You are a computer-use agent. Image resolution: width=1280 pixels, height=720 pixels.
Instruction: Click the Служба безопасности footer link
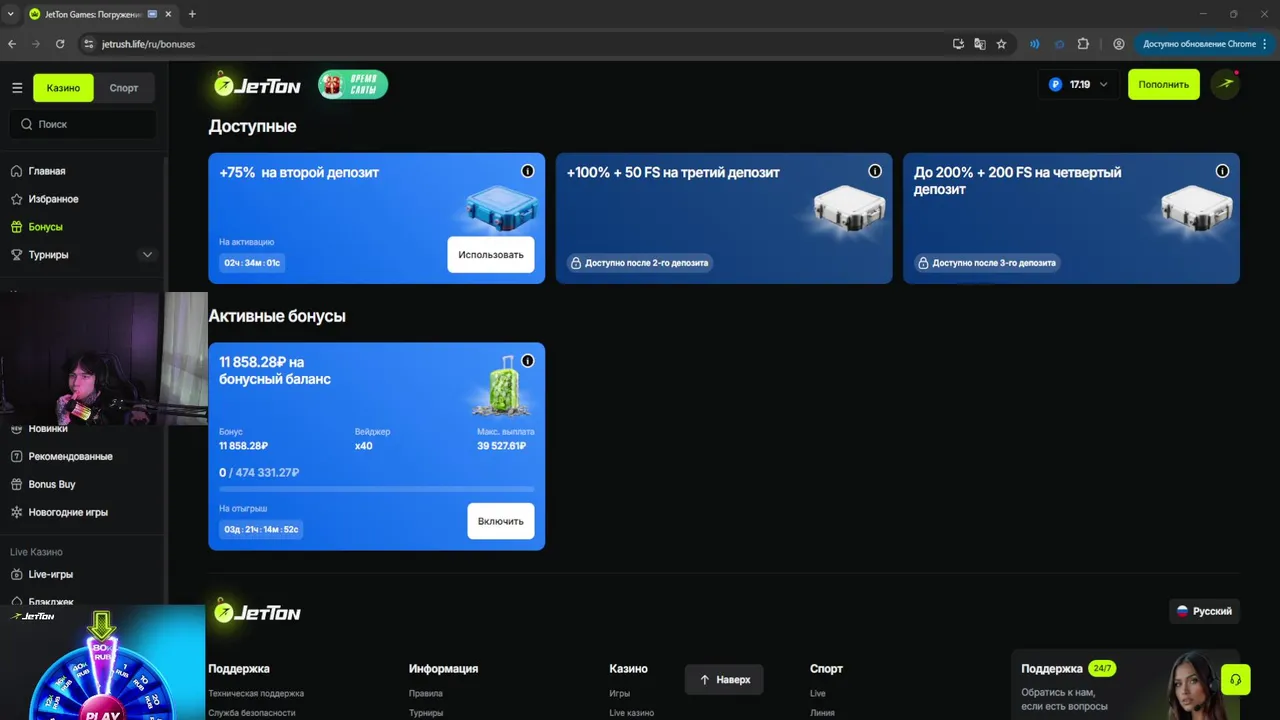[252, 713]
